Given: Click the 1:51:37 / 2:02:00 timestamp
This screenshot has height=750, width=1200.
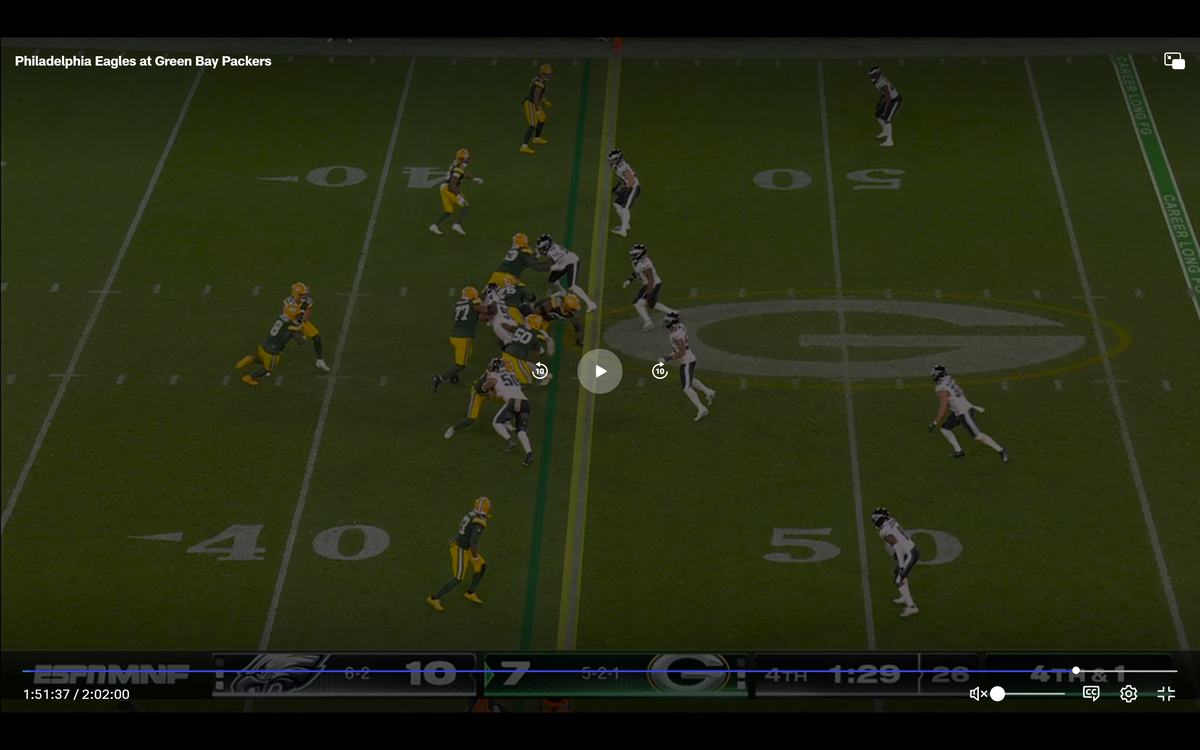Looking at the screenshot, I should [76, 694].
